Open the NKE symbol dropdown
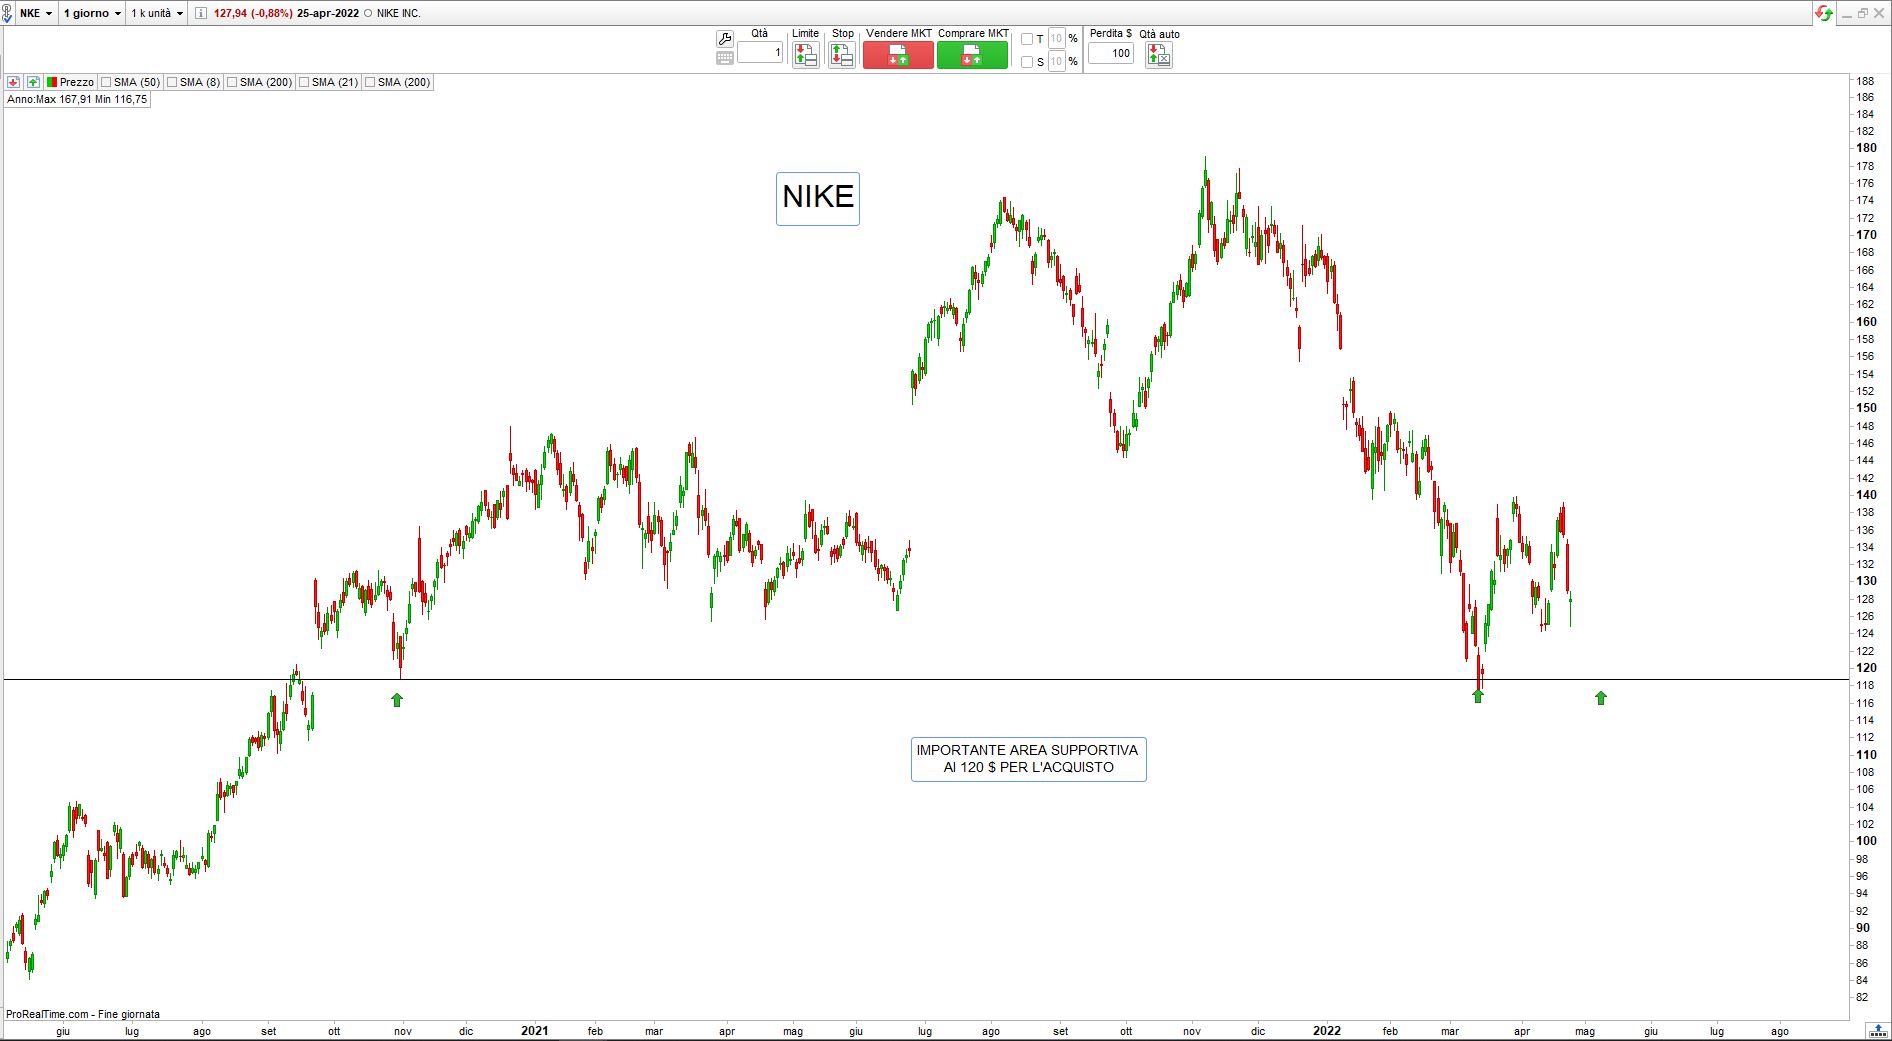Viewport: 1892px width, 1041px height. [36, 13]
